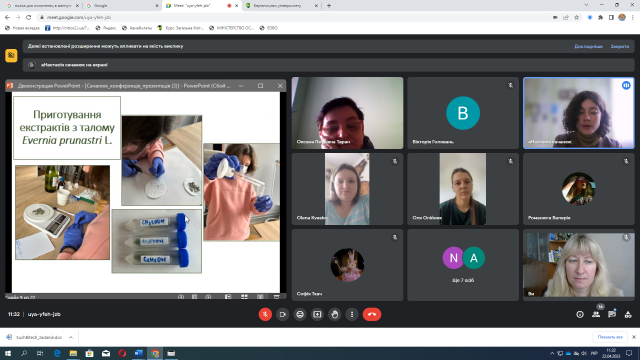Open the activities icon in Meet
640x360 pixels.
(628, 314)
